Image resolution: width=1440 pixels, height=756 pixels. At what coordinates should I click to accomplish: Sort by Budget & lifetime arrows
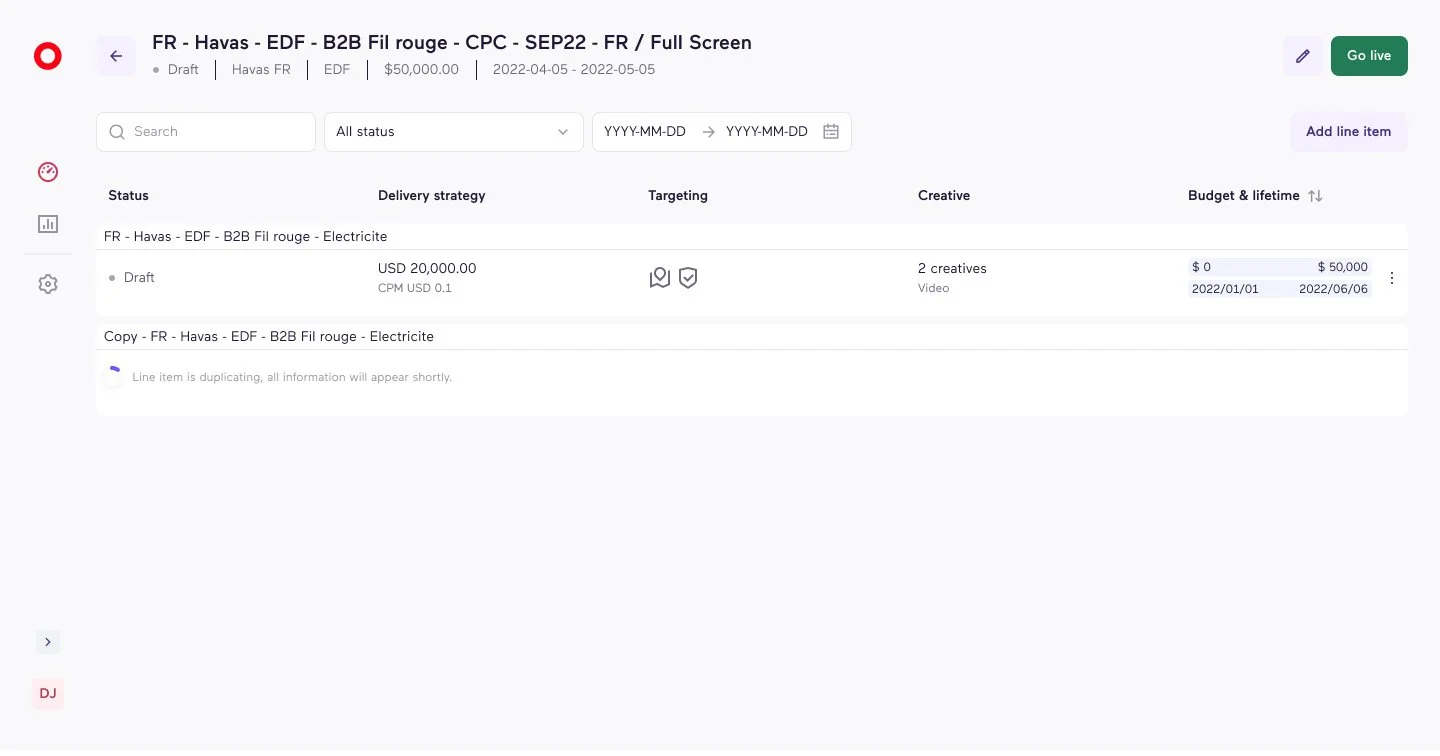(1315, 196)
